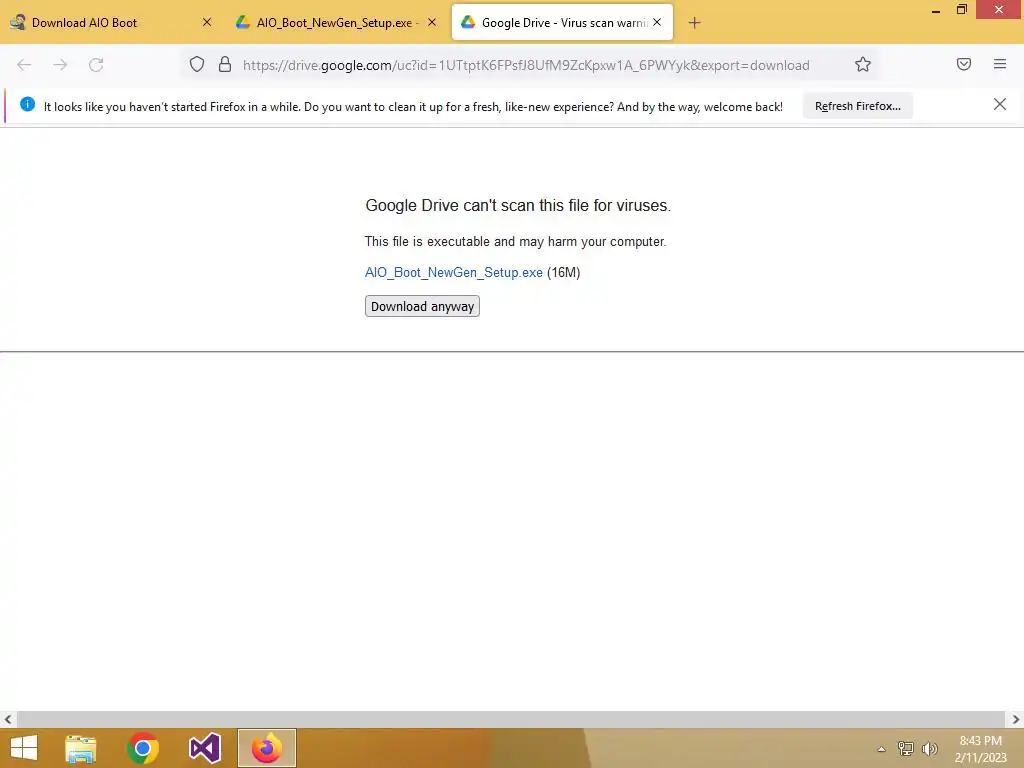Click the Refresh Firefox button
1024x768 pixels.
click(x=857, y=106)
